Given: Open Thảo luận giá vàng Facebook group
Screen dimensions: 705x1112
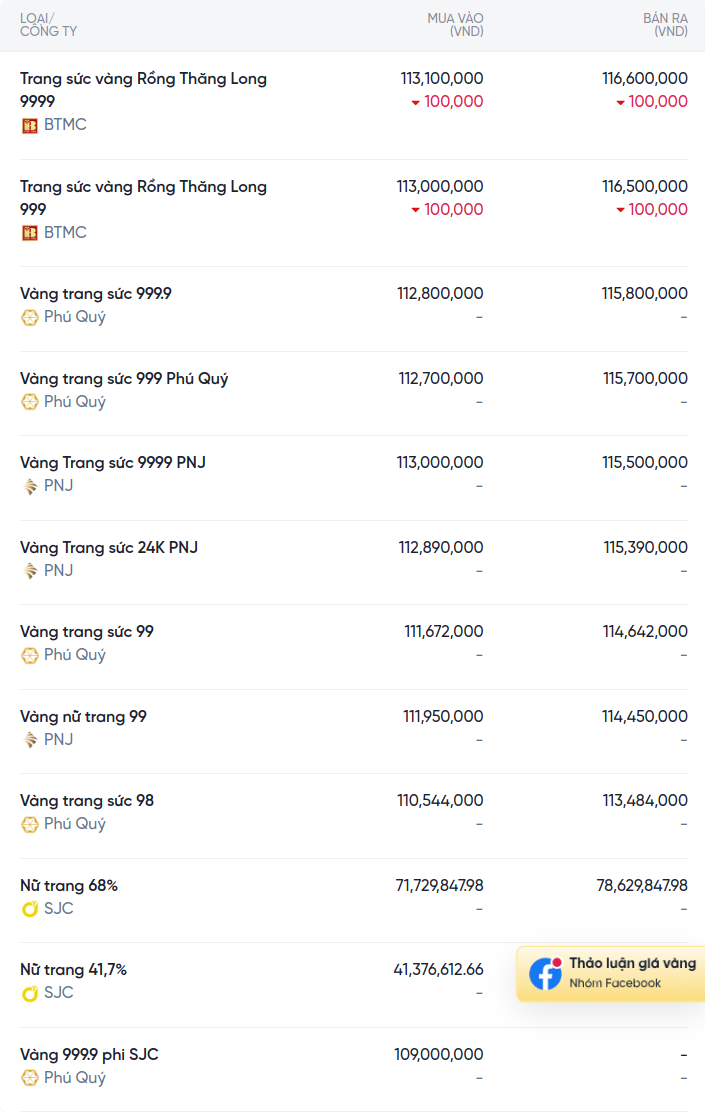Looking at the screenshot, I should [611, 973].
